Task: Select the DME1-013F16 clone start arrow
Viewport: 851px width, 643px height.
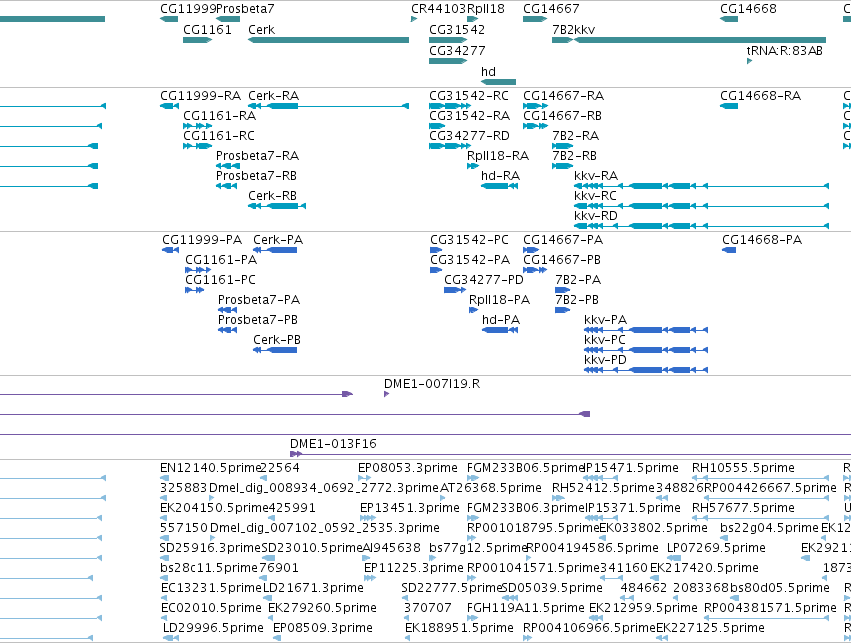Action: pos(296,454)
